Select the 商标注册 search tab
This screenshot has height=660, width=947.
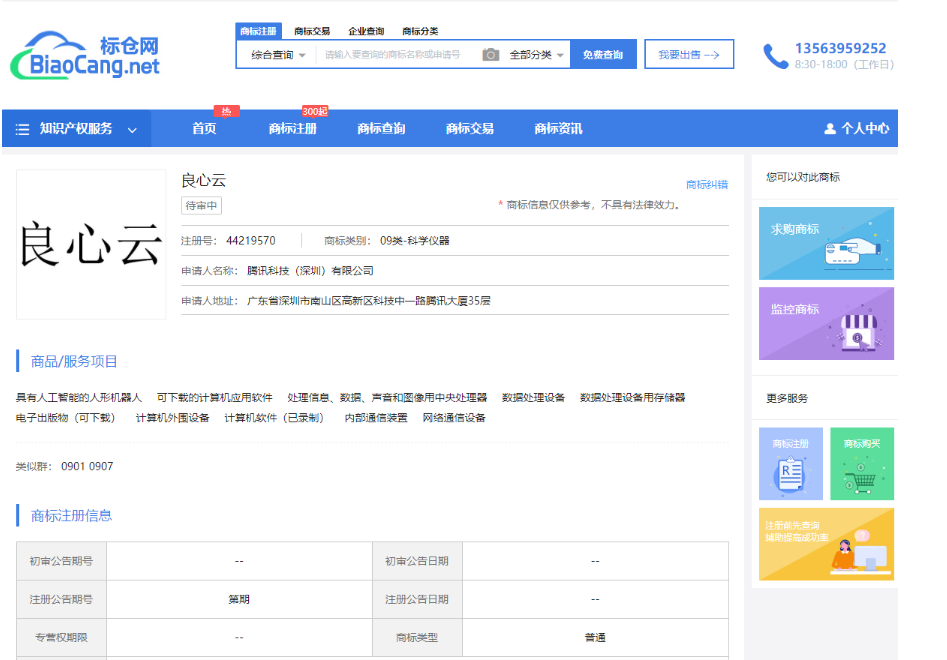coord(258,31)
